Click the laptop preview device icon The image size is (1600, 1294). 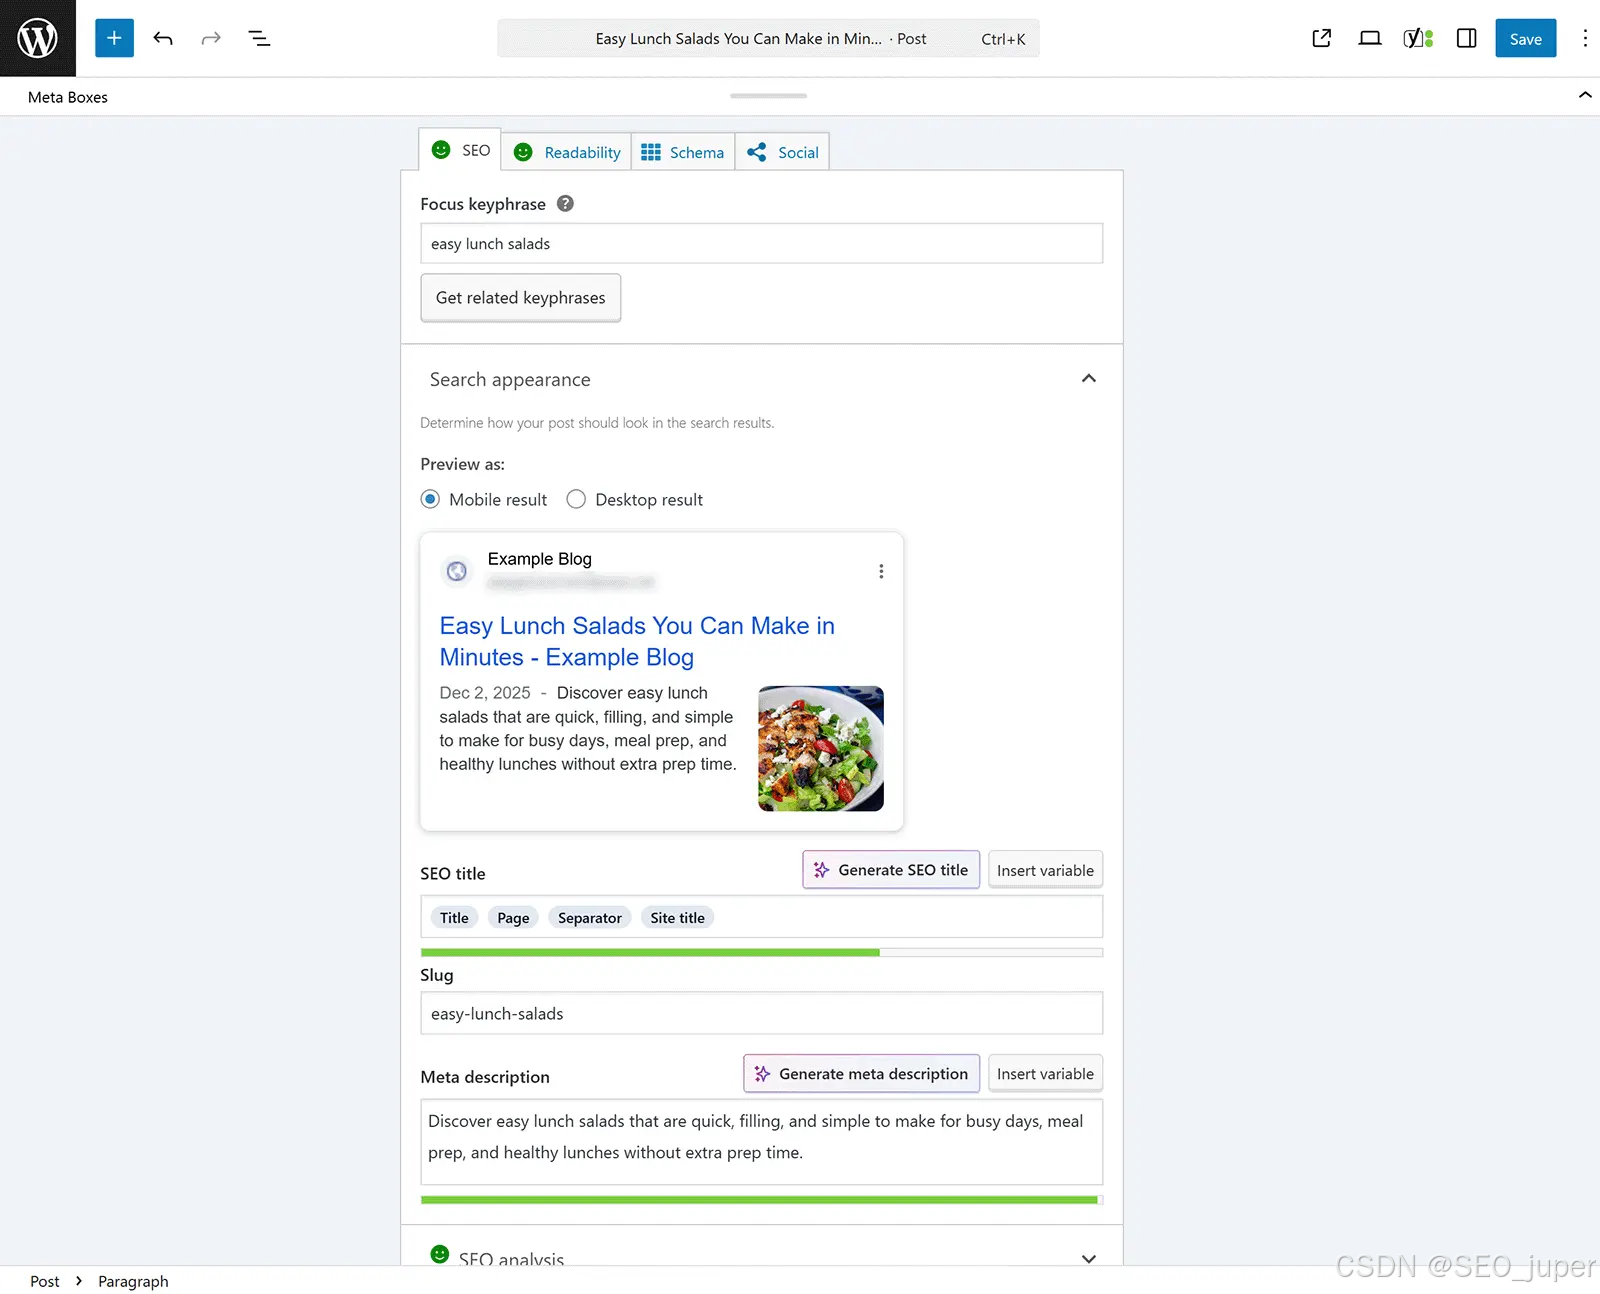point(1370,38)
